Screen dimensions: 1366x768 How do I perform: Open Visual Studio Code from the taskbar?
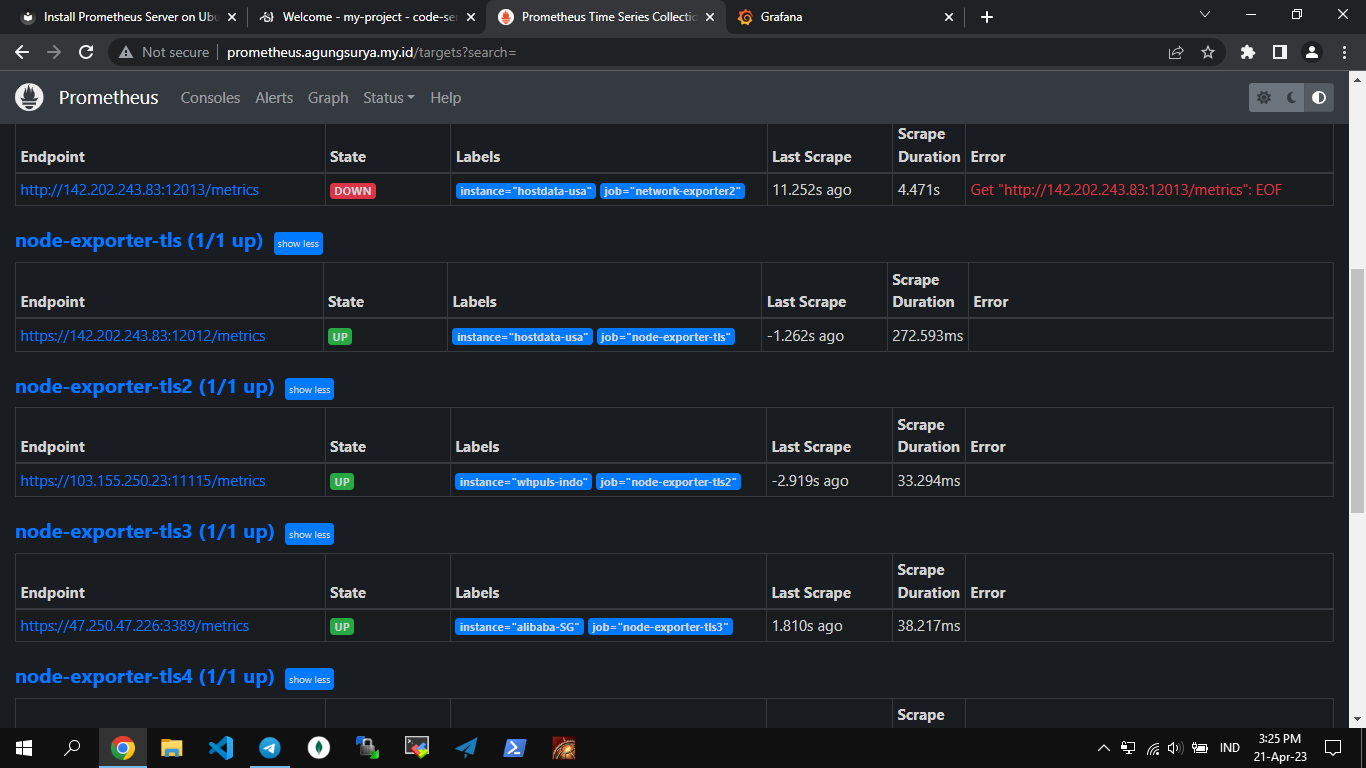[x=220, y=747]
